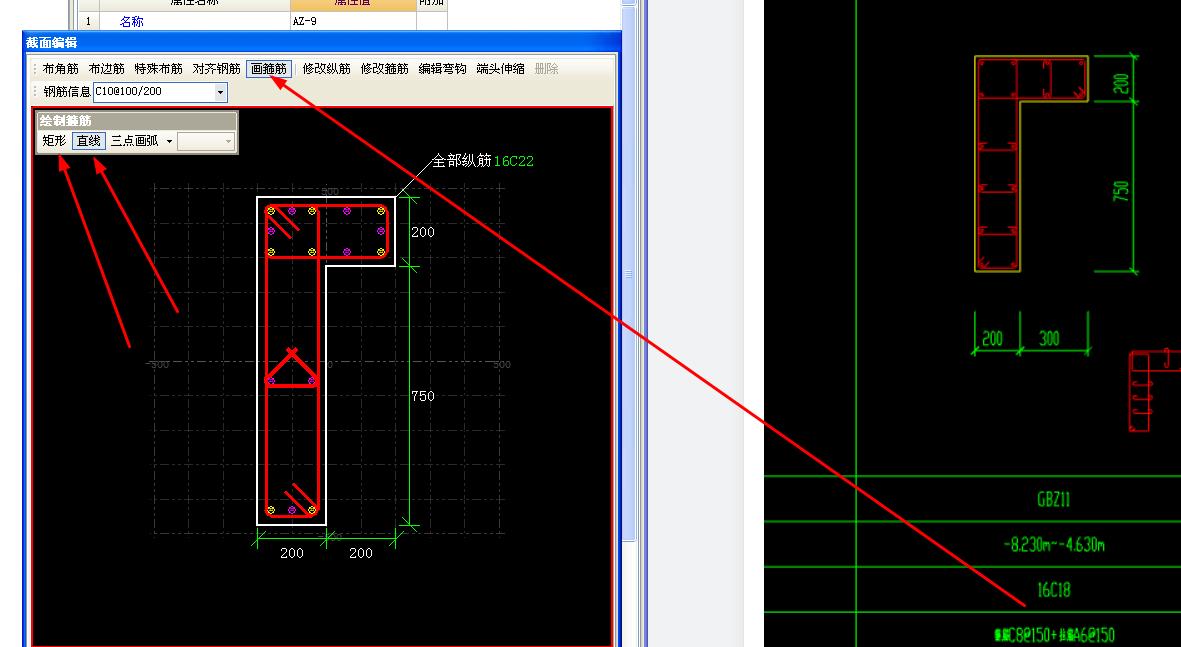Viewport: 1181px width, 647px height.
Task: Select the GBZ11 label in the CAD drawing
Action: coord(1054,499)
